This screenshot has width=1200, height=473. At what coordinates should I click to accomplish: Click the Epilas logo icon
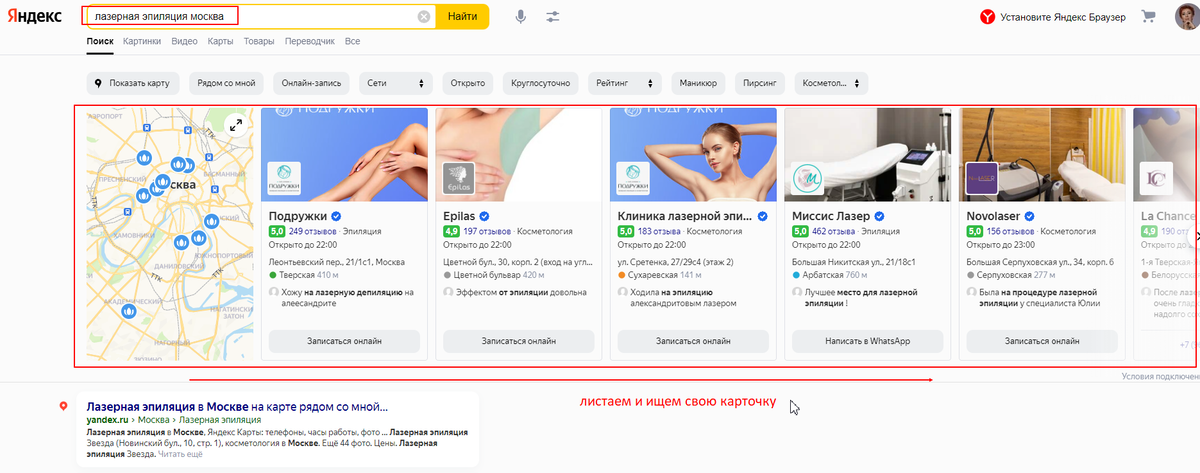tap(458, 179)
